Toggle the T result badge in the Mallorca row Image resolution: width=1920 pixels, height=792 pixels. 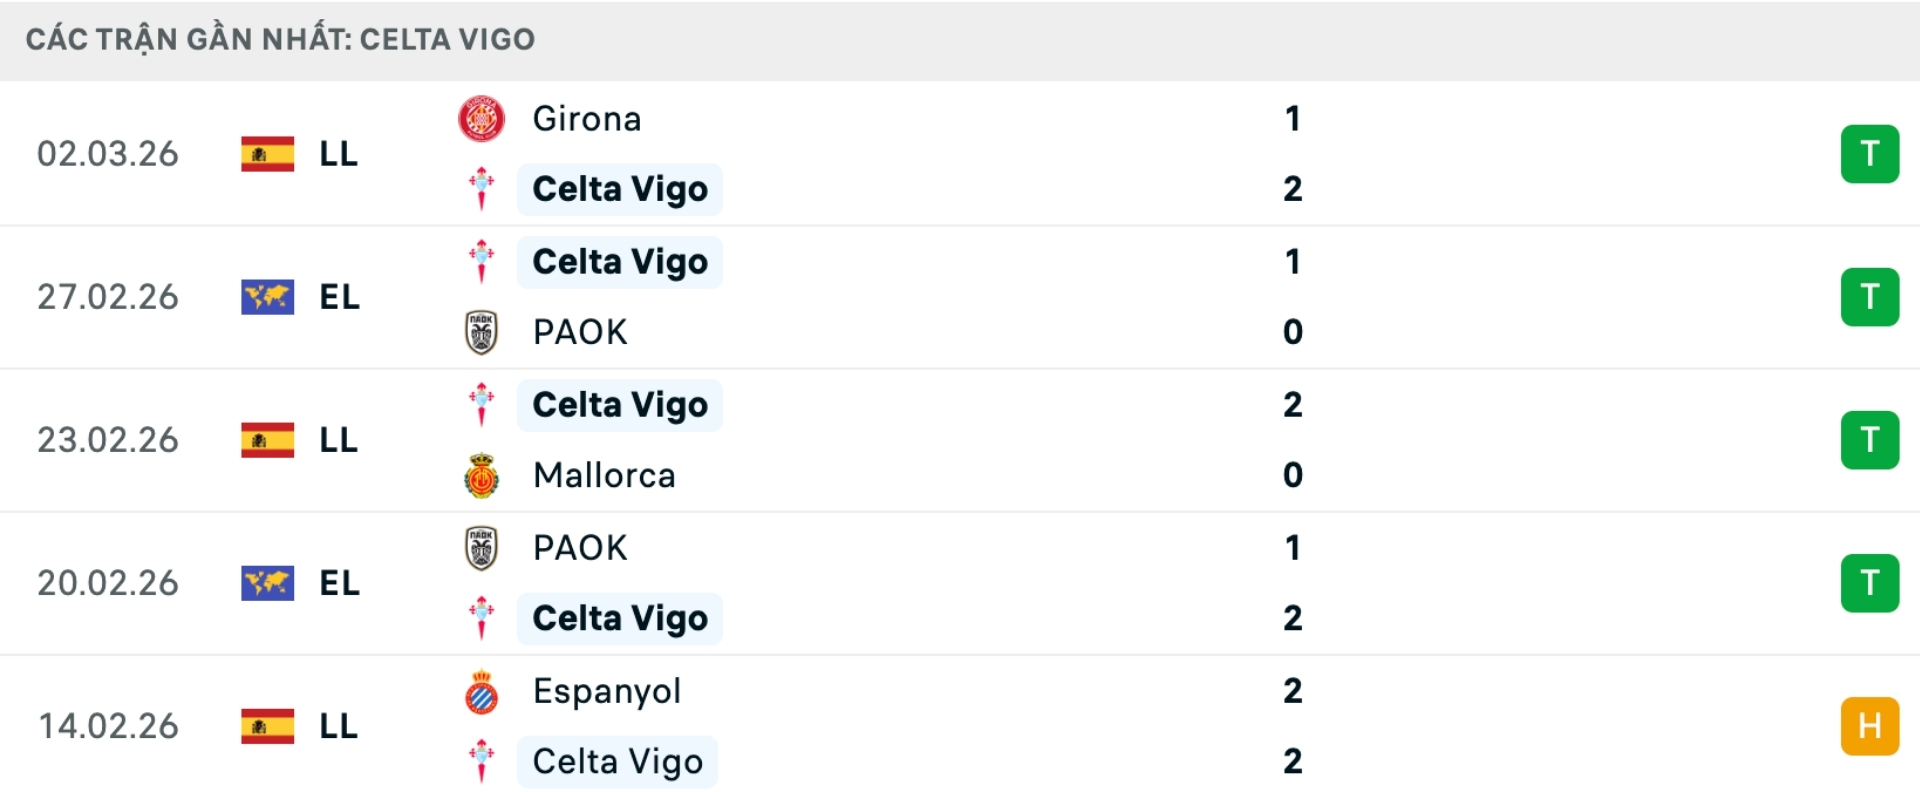(1870, 440)
